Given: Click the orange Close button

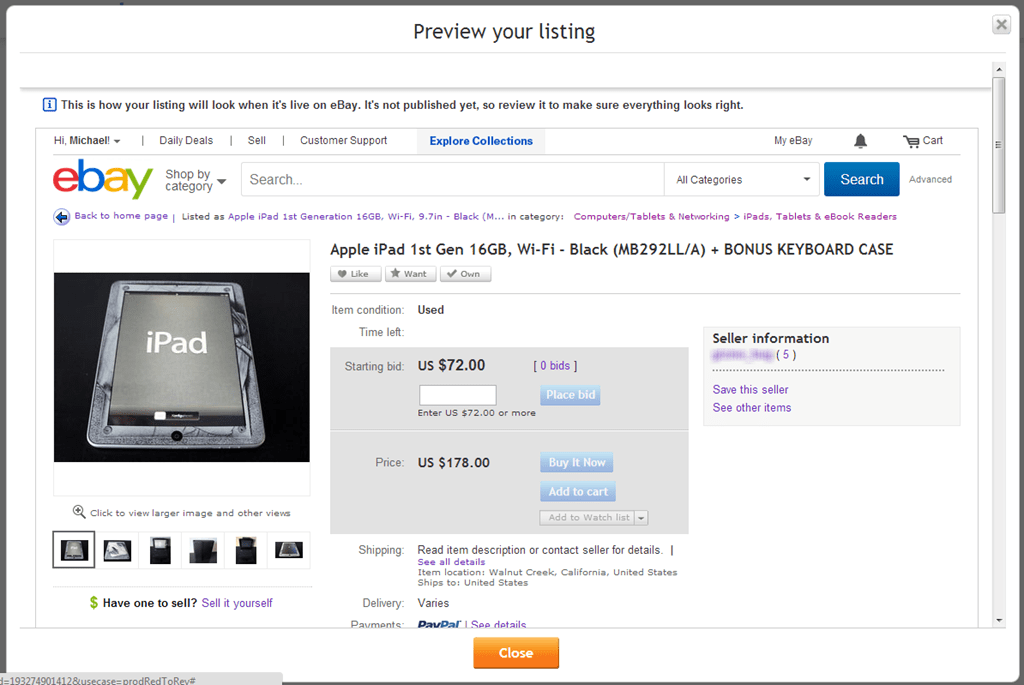Looking at the screenshot, I should 516,653.
